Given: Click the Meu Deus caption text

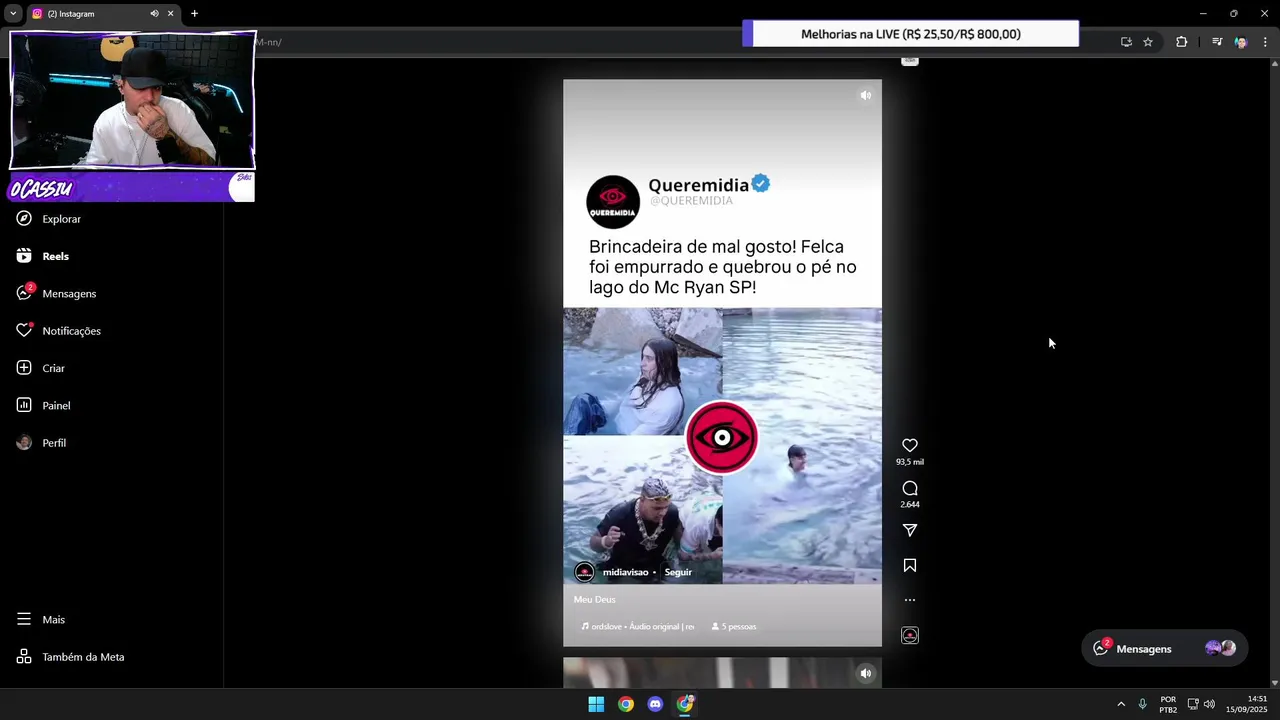Looking at the screenshot, I should (x=594, y=599).
